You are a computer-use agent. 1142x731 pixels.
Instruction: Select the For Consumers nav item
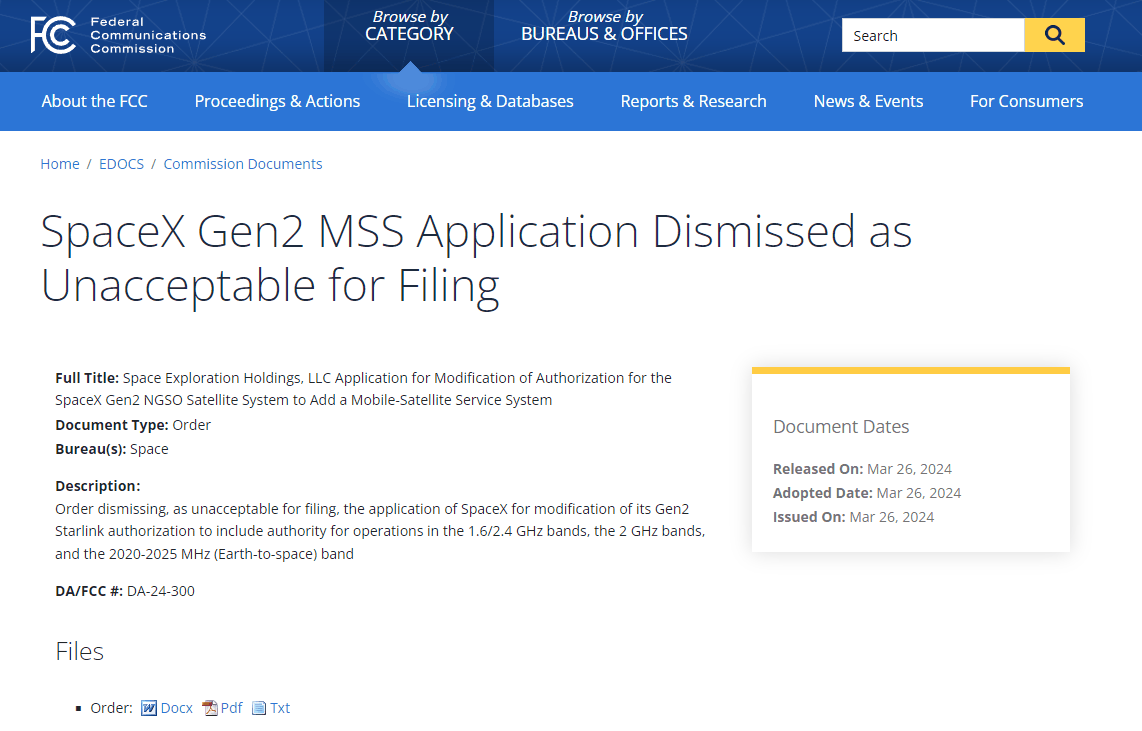coord(1026,101)
